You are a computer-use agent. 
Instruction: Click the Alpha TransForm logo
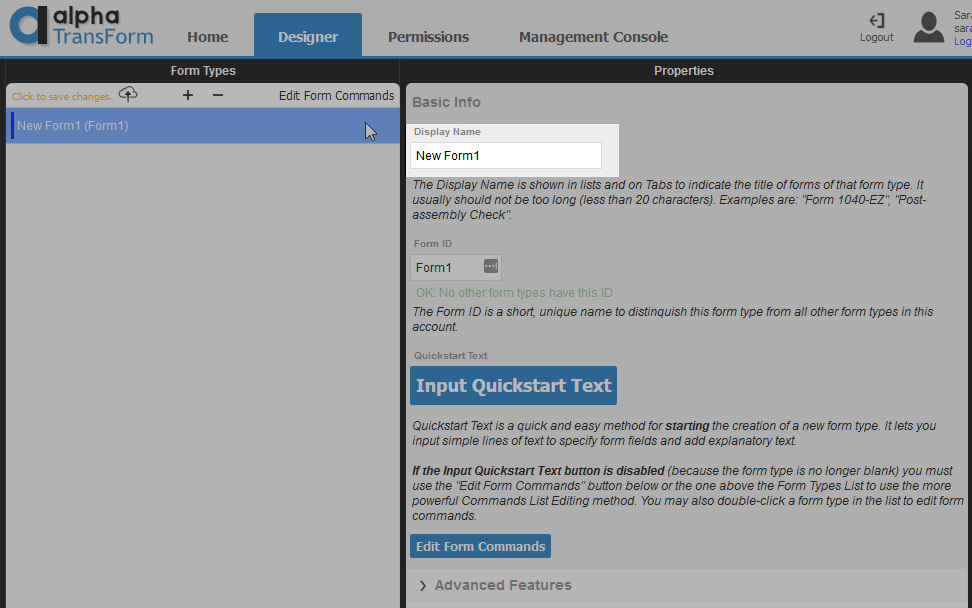[82, 26]
